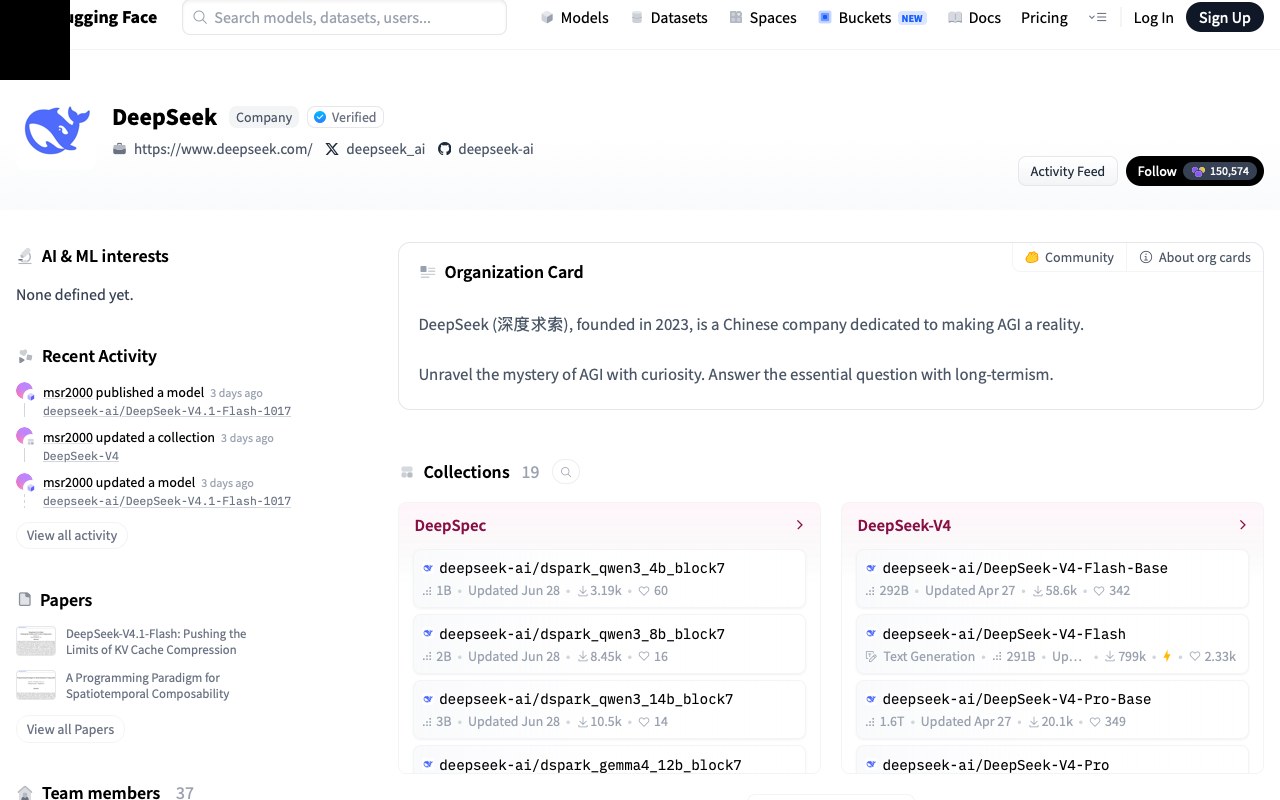The height and width of the screenshot is (800, 1280).
Task: Open the deepseek-ai/DeepSeek-V4-Pro-Base model
Action: click(1052, 709)
